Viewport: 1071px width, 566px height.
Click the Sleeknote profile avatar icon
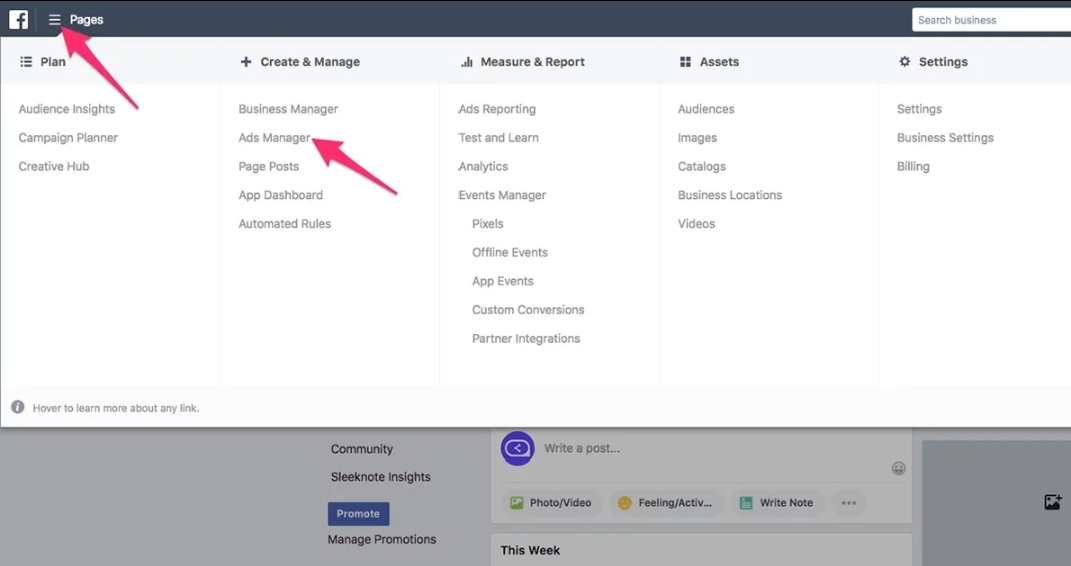point(518,449)
